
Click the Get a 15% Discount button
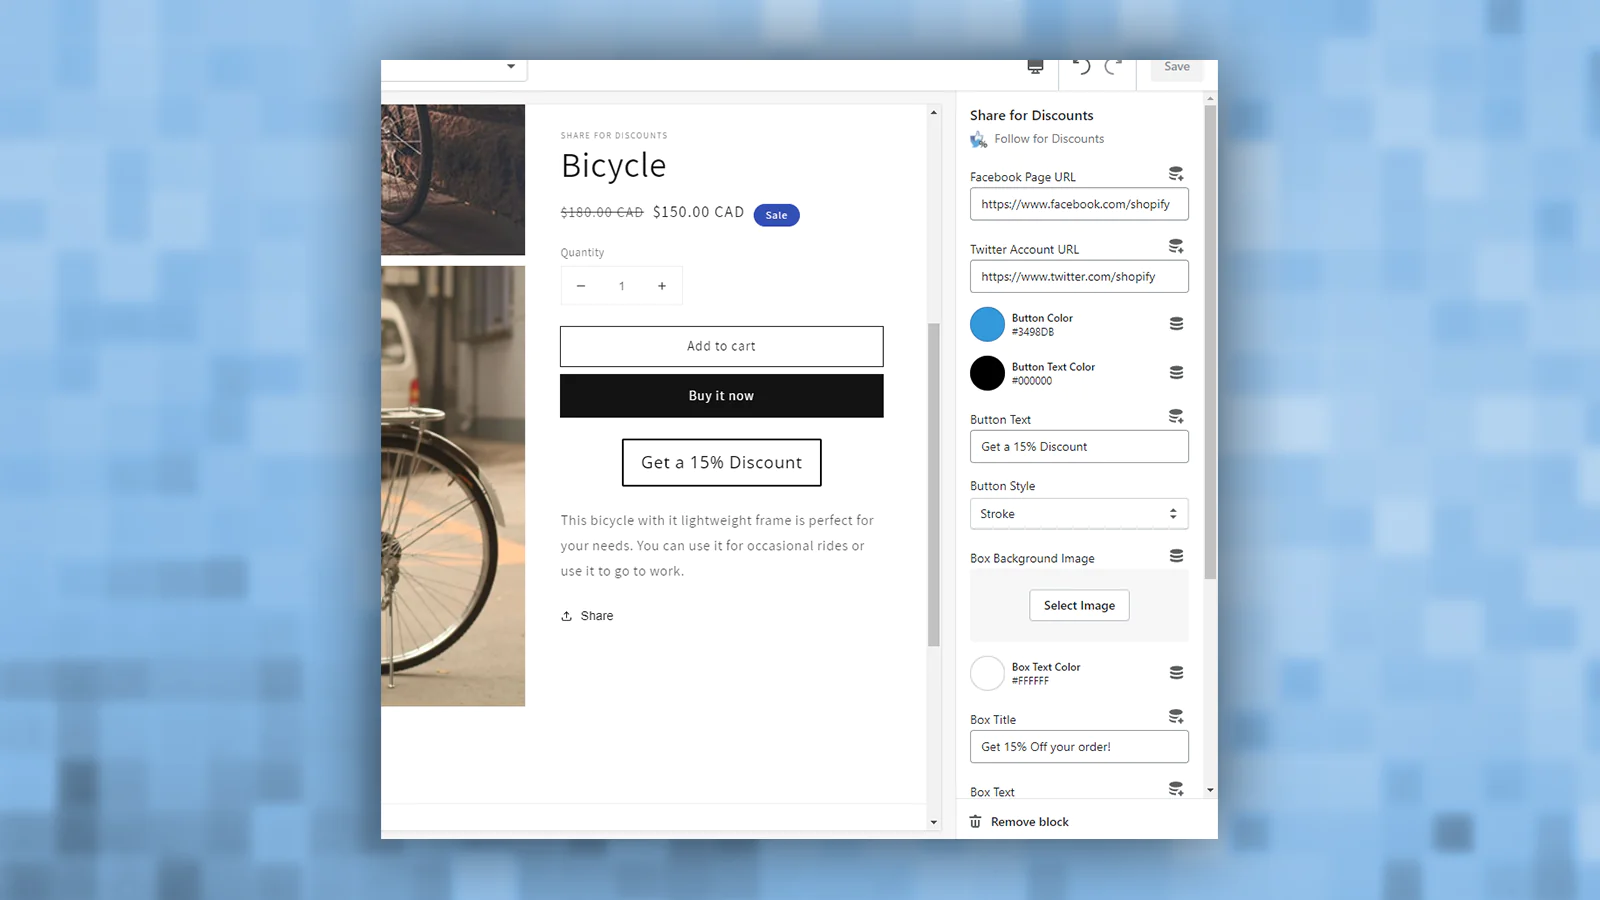pos(722,463)
